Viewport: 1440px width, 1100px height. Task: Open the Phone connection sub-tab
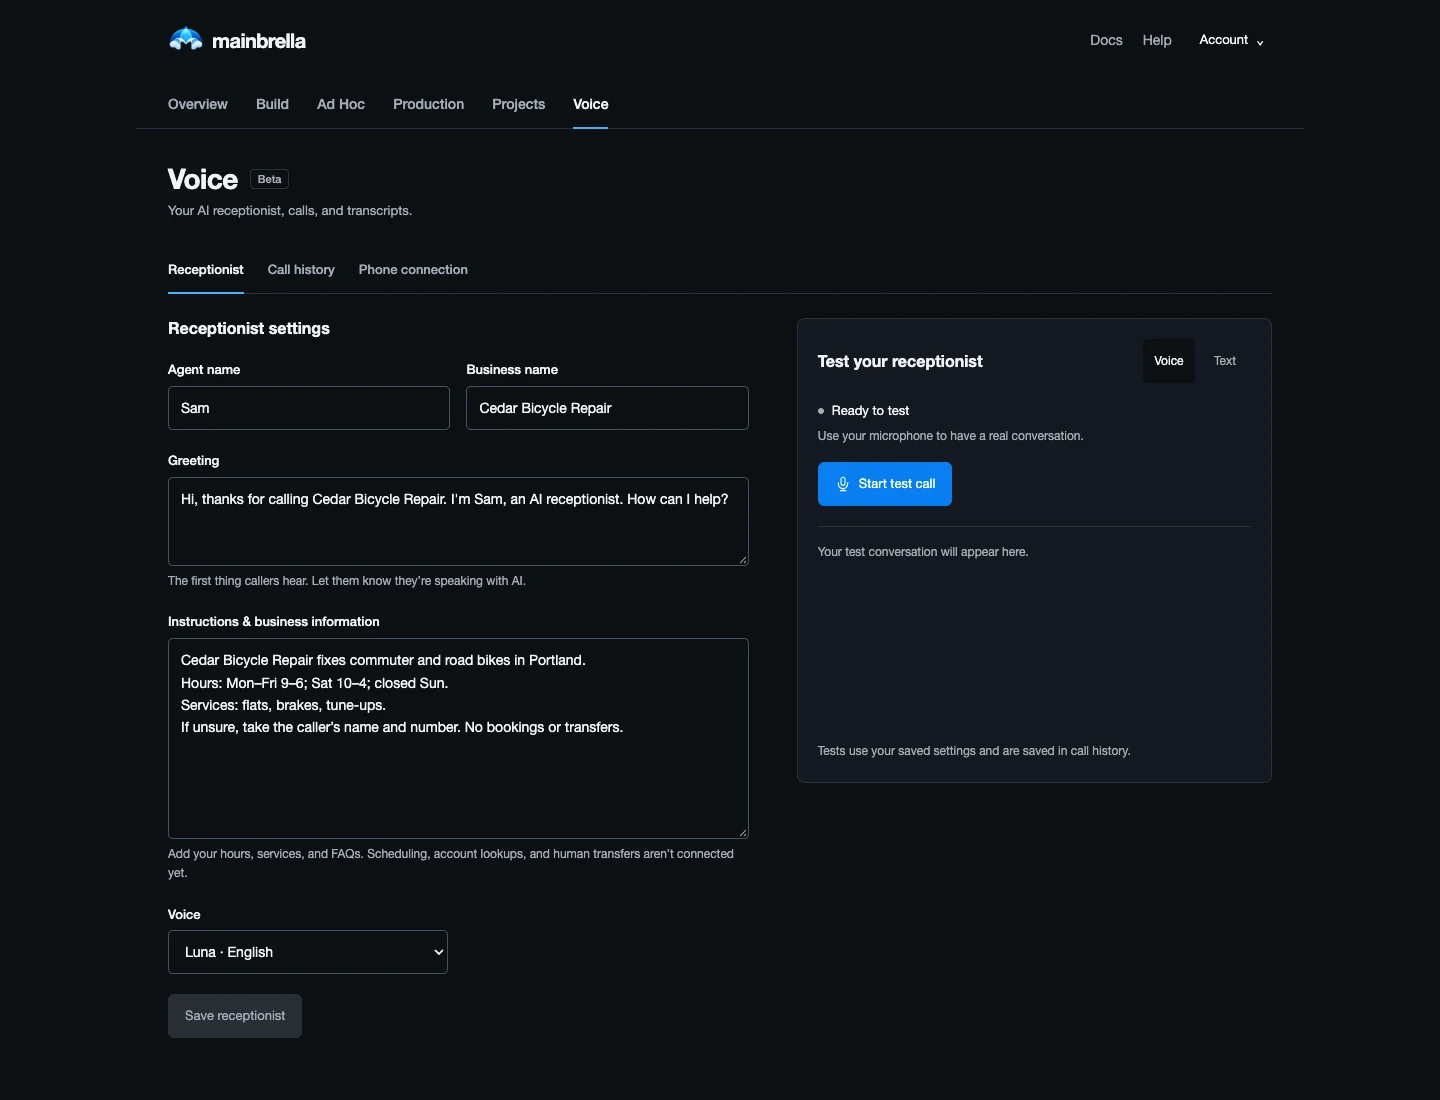coord(413,270)
